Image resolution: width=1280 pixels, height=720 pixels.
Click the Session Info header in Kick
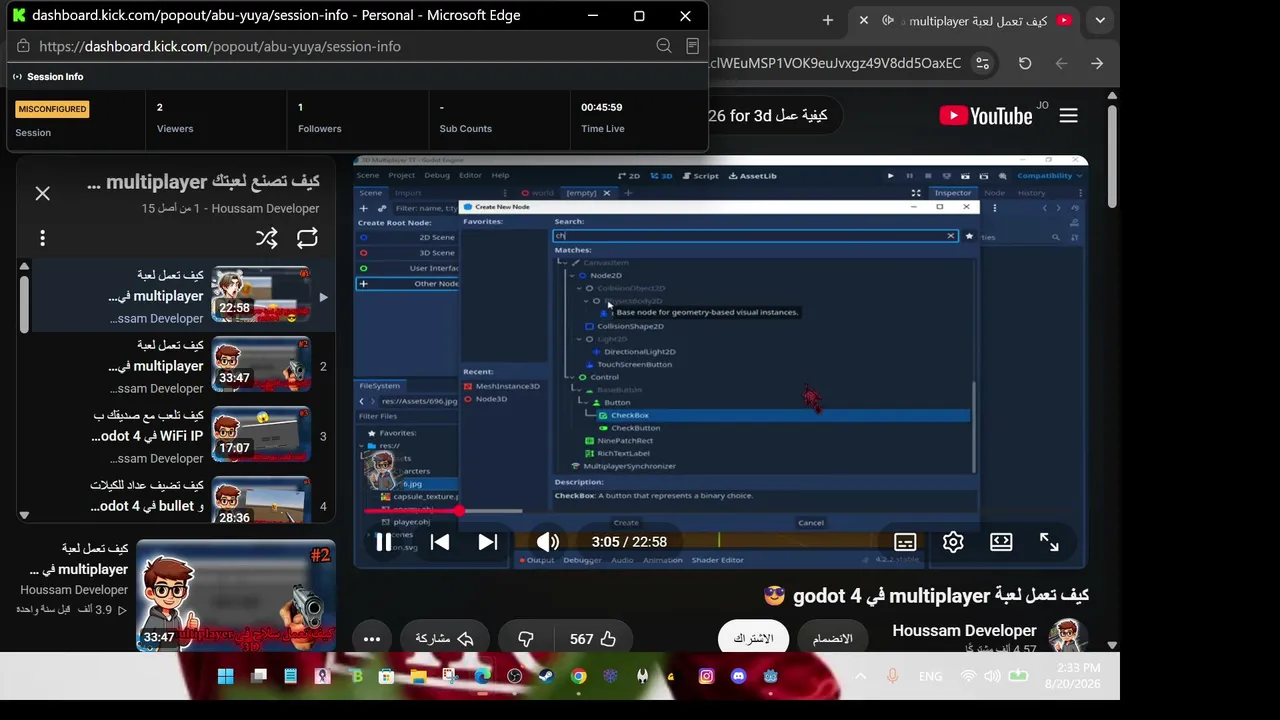55,77
